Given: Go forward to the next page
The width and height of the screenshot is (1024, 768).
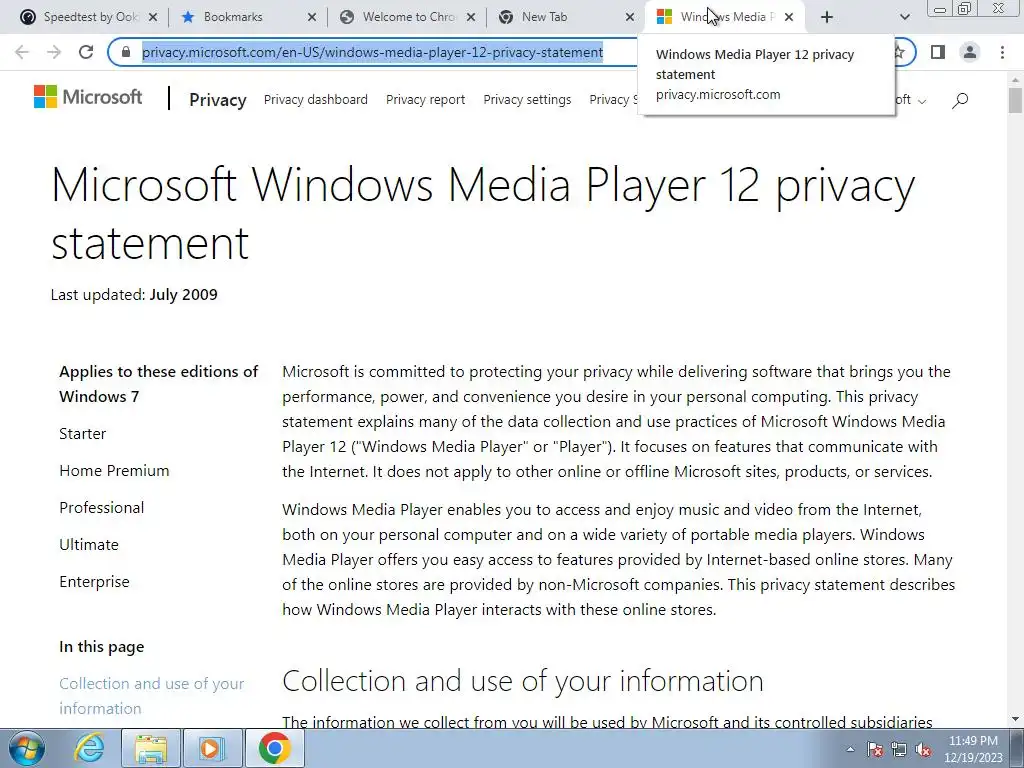Looking at the screenshot, I should pyautogui.click(x=54, y=52).
